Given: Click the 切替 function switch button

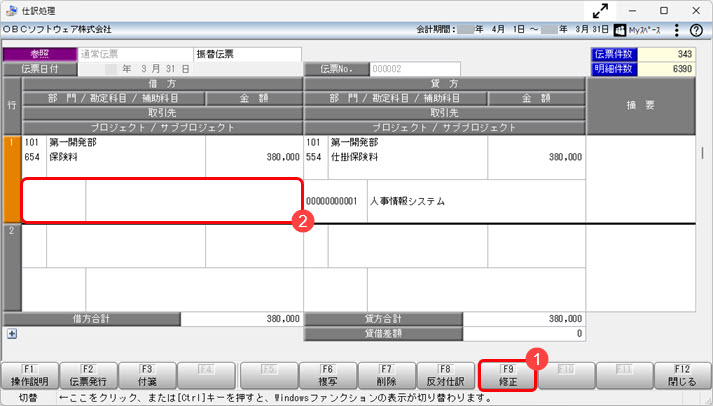Looking at the screenshot, I should pos(28,398).
